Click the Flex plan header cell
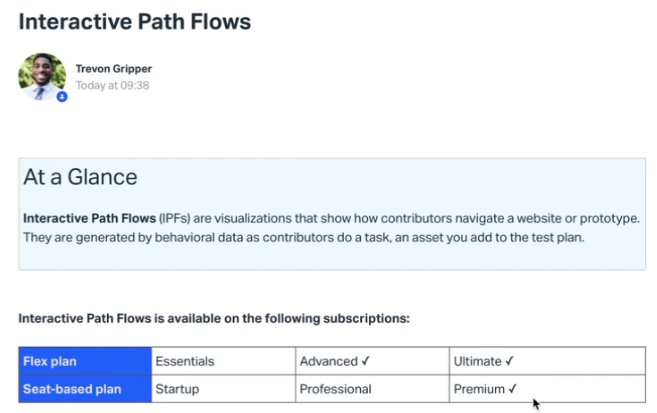 pos(85,361)
